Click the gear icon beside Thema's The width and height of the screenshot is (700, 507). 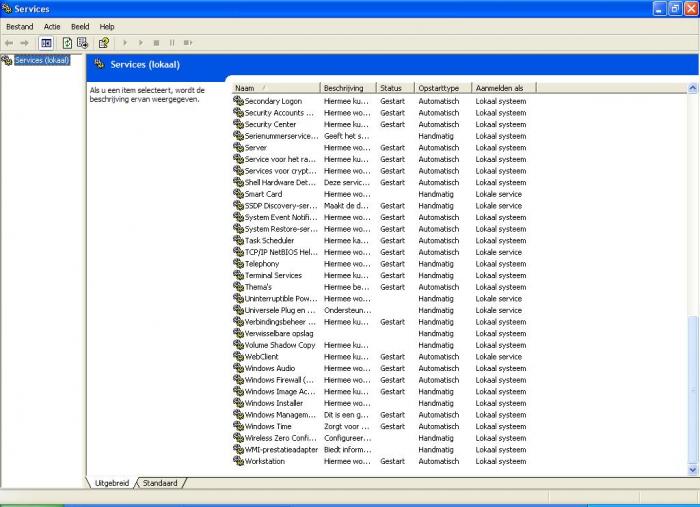coord(238,287)
